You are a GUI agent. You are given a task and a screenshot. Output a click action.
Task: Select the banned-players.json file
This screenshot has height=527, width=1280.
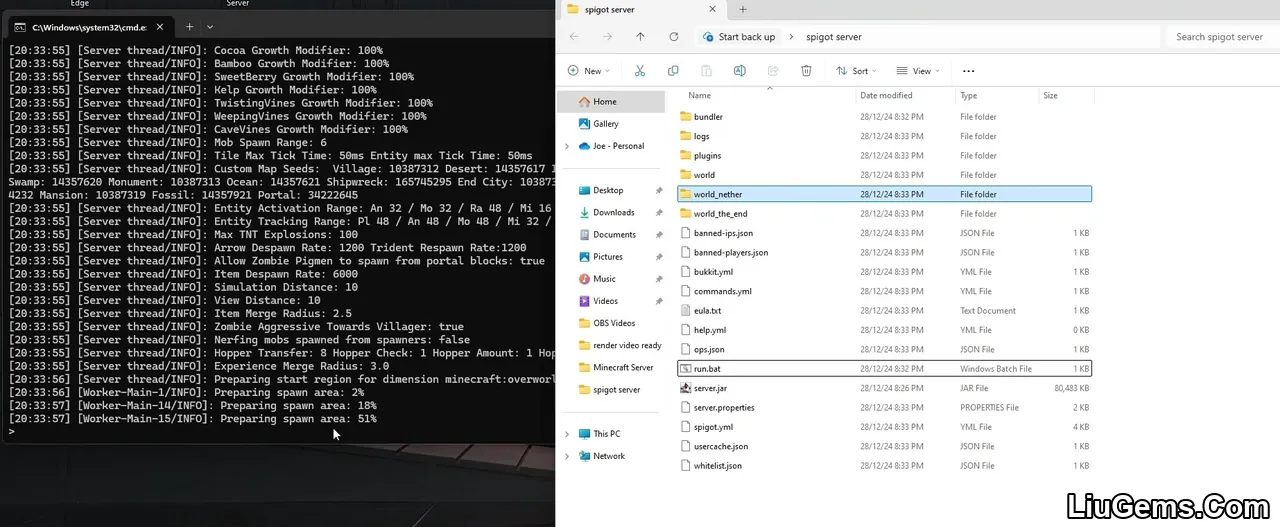pos(731,253)
